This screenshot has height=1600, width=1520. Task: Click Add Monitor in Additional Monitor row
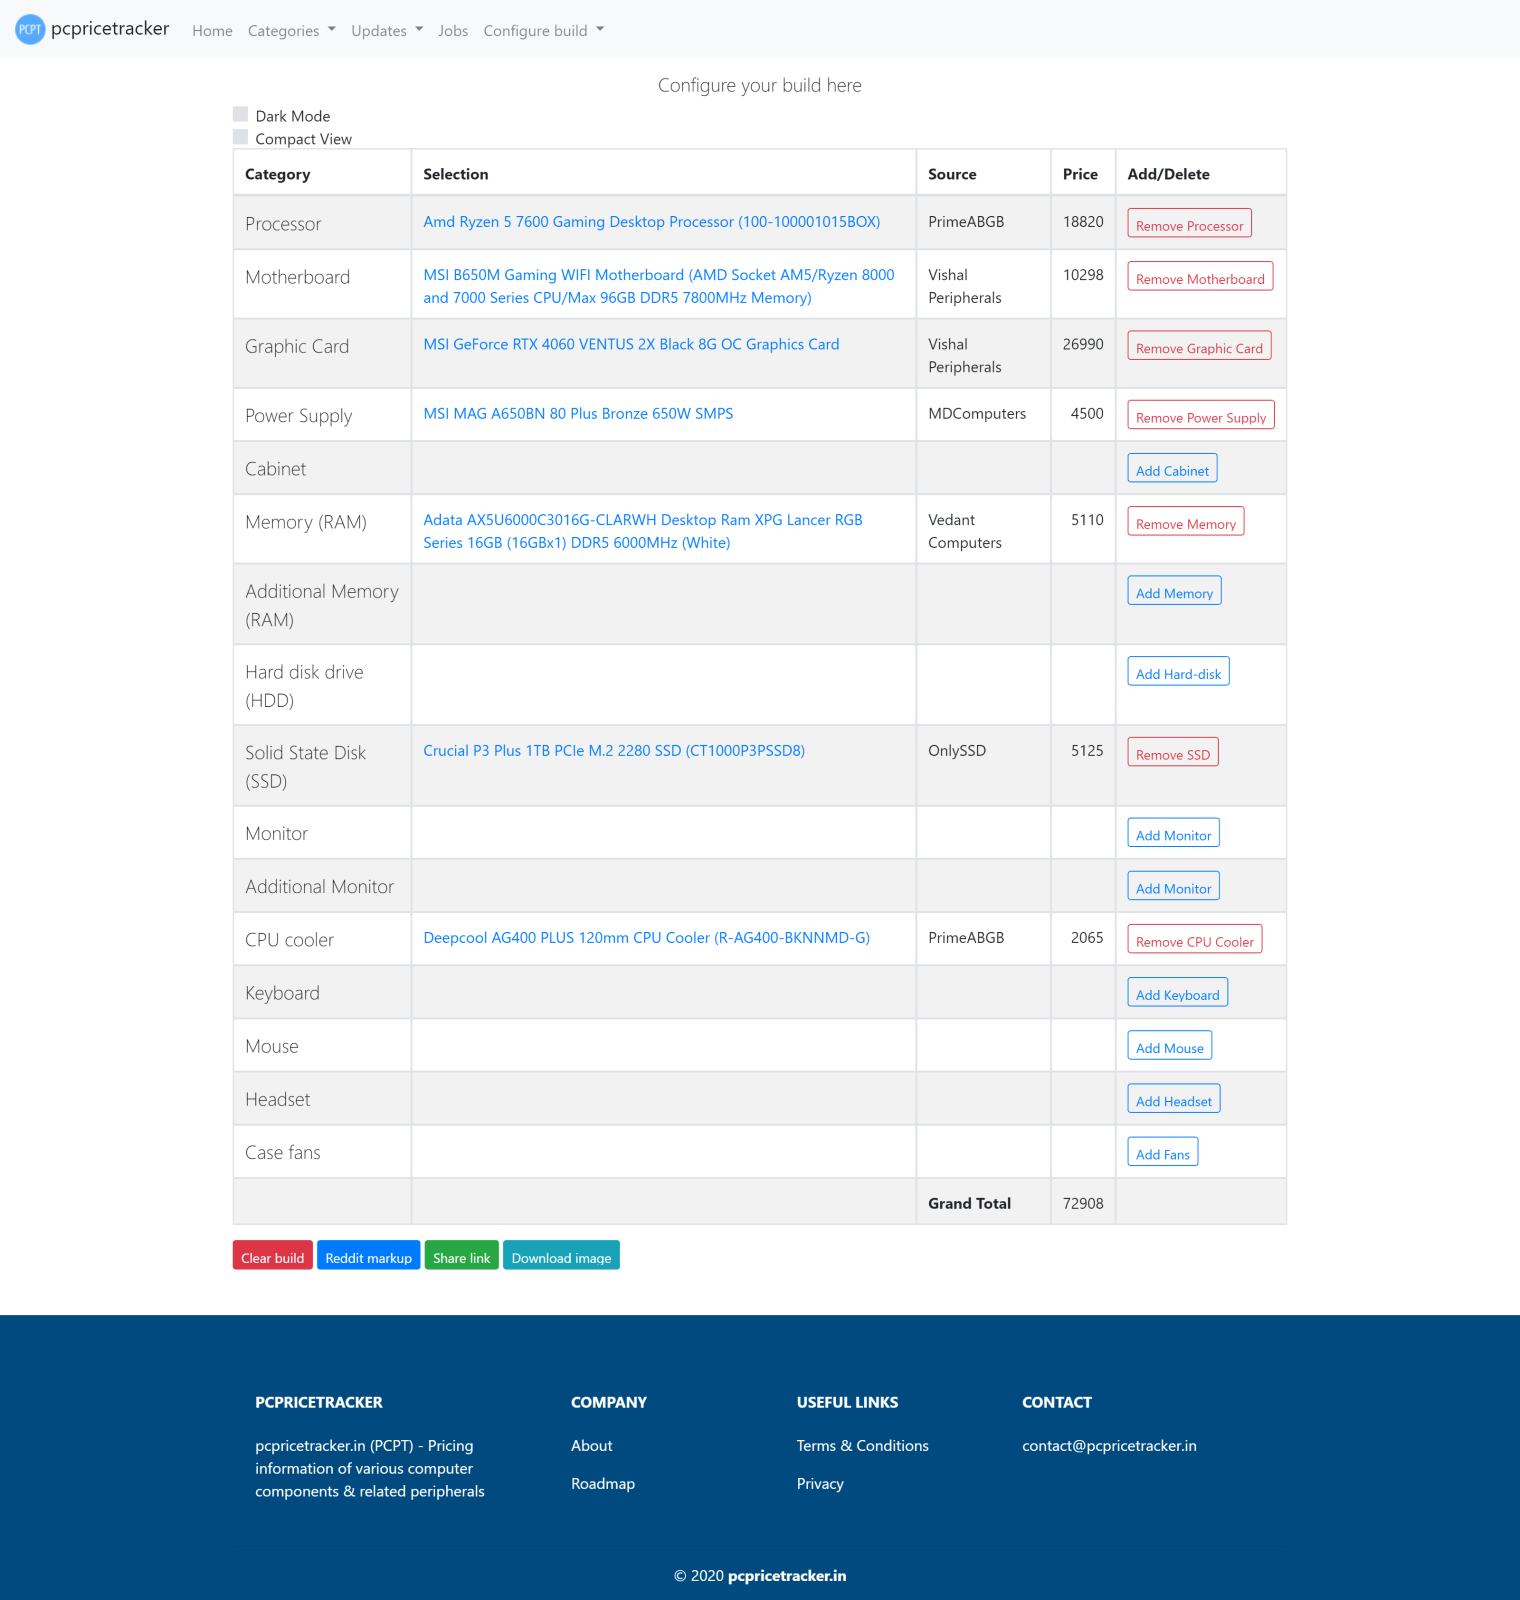1173,886
